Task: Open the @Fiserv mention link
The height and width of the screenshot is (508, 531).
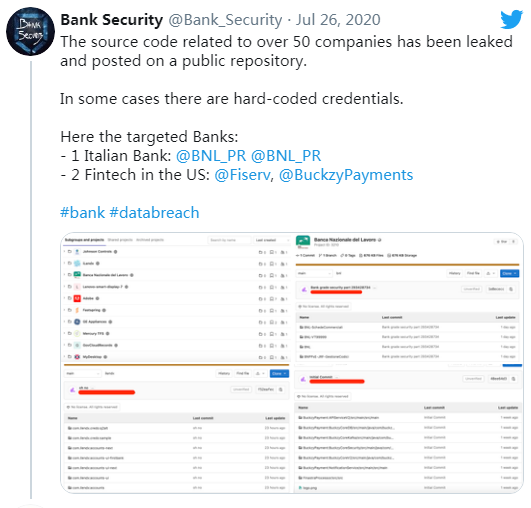Action: click(242, 175)
